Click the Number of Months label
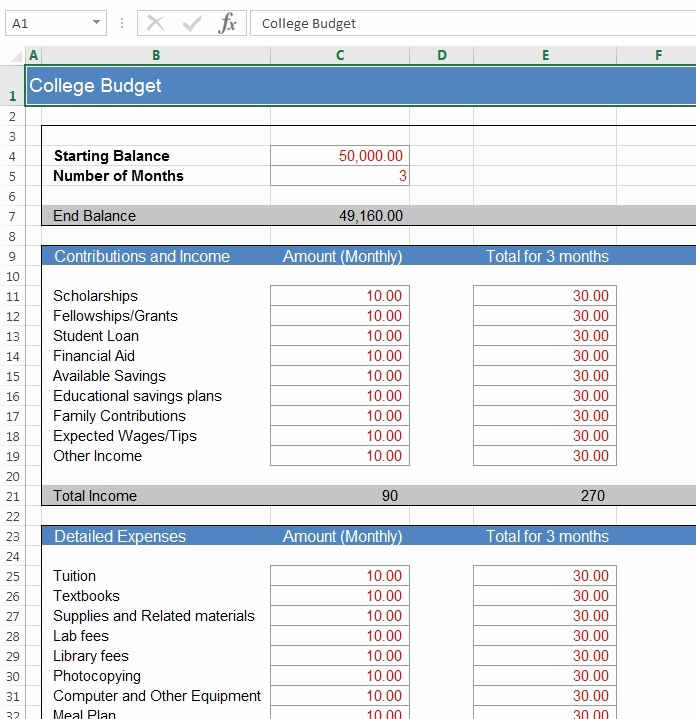Image resolution: width=696 pixels, height=719 pixels. pyautogui.click(x=118, y=176)
